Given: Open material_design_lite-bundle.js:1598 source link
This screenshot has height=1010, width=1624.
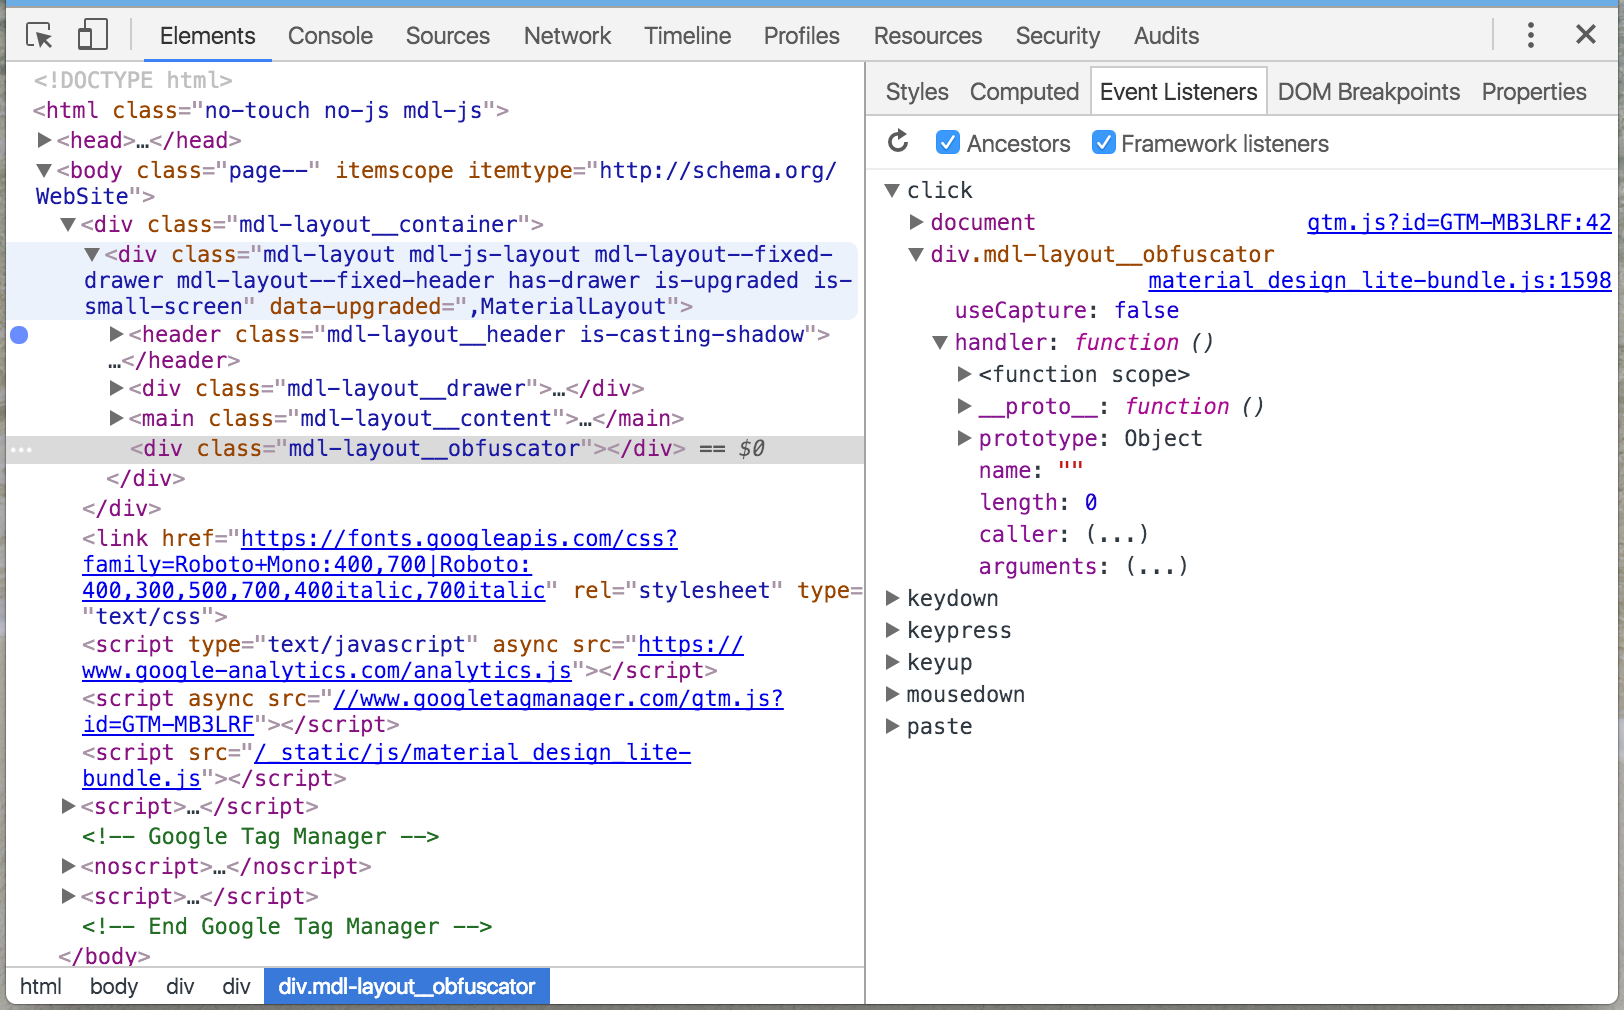Looking at the screenshot, I should [x=1380, y=280].
